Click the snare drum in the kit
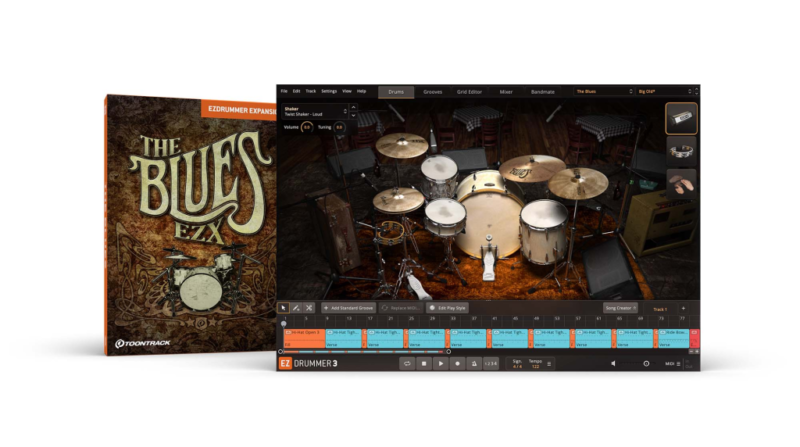This screenshot has width=800, height=447. tap(446, 215)
